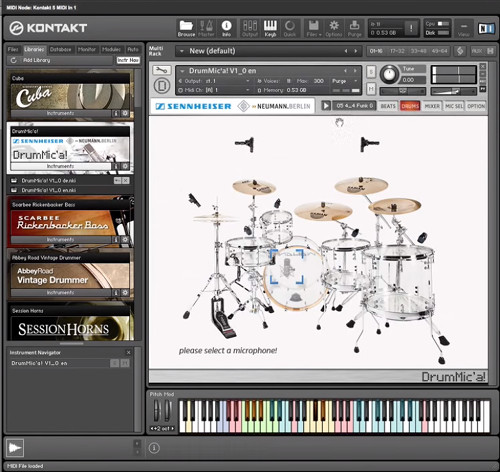Switch to the Database tab
The width and height of the screenshot is (500, 472).
pos(60,49)
